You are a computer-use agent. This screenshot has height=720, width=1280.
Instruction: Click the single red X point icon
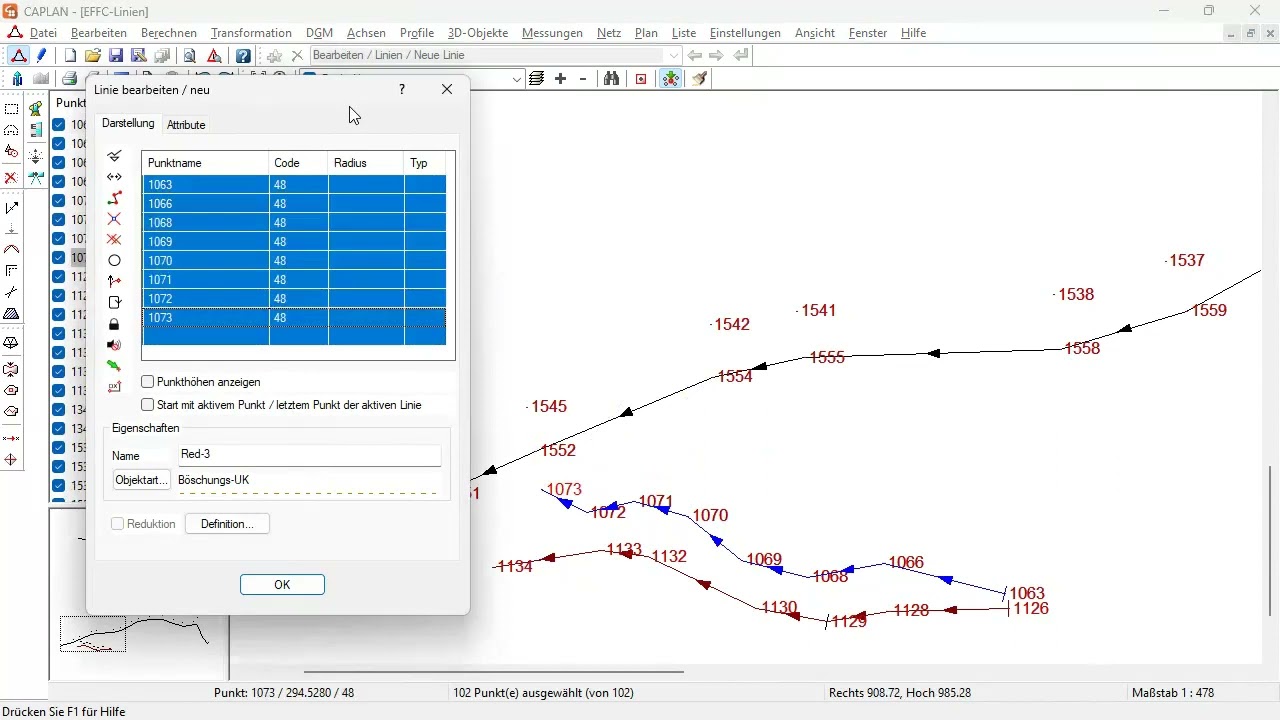(114, 219)
